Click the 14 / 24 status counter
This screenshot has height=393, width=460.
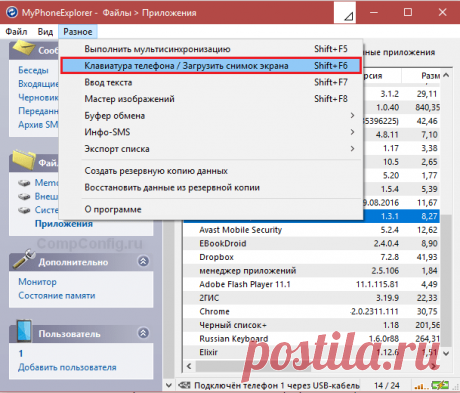click(387, 386)
